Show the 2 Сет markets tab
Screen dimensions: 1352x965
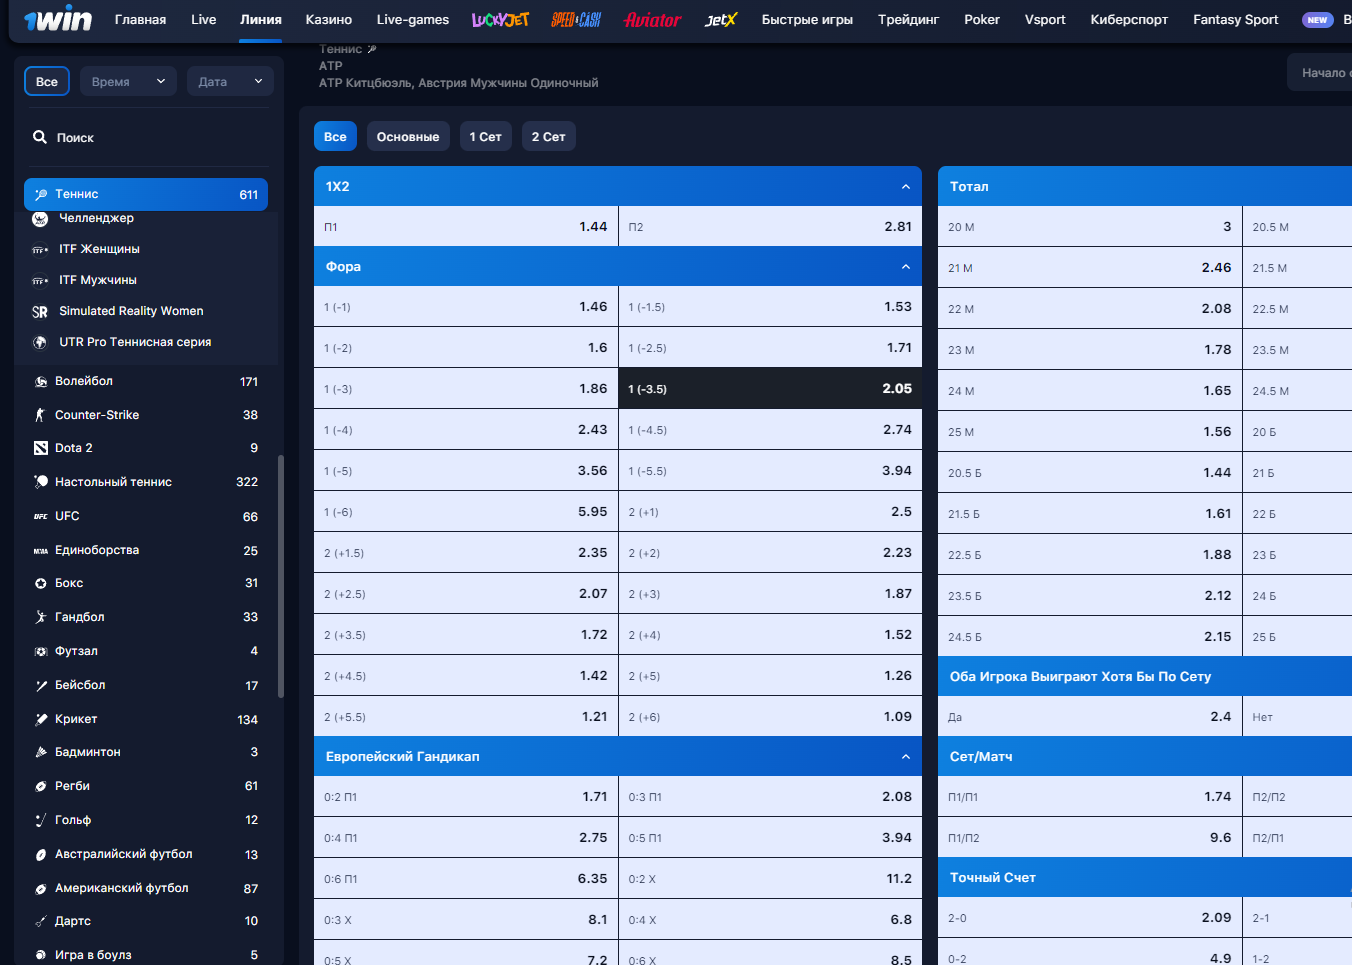pyautogui.click(x=549, y=137)
